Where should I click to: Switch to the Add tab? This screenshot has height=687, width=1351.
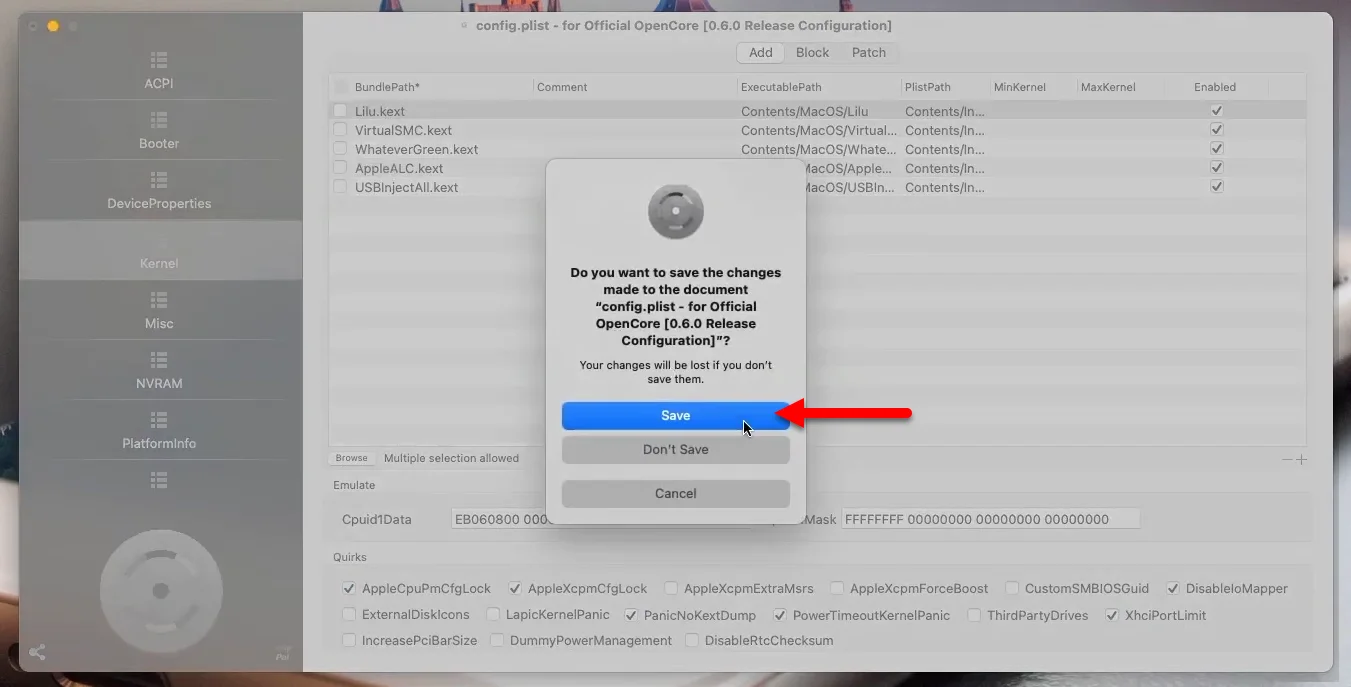(761, 53)
